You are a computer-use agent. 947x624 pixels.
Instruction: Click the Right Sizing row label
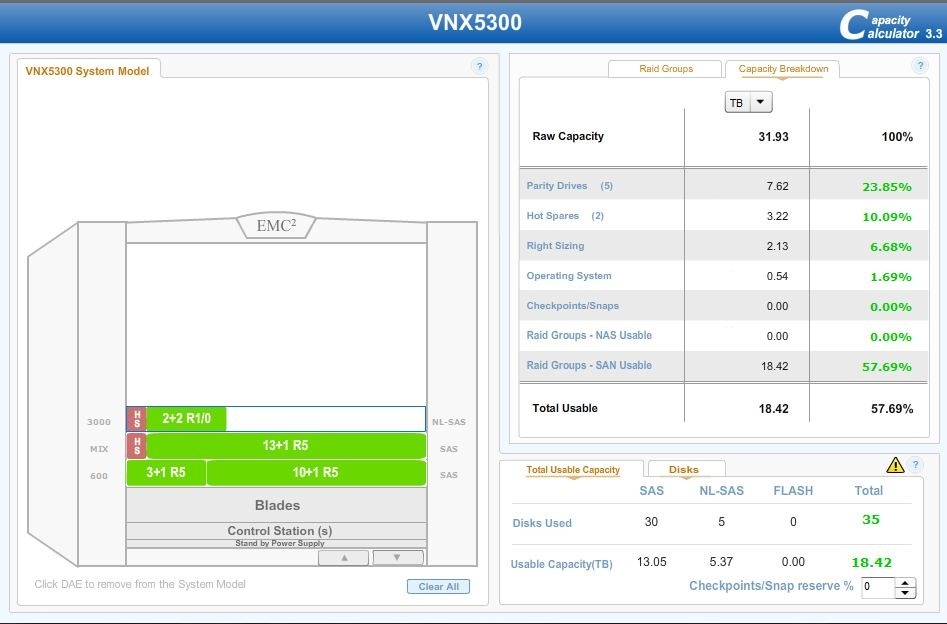click(555, 246)
